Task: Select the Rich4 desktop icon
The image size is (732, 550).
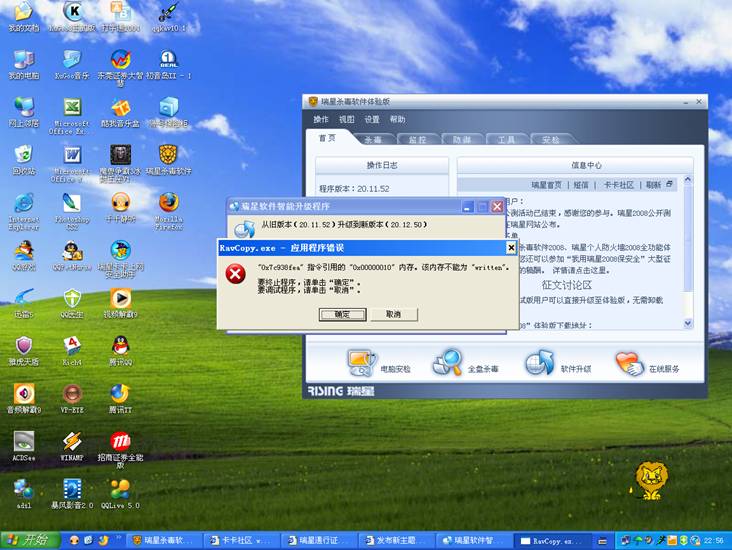Action: pyautogui.click(x=72, y=350)
